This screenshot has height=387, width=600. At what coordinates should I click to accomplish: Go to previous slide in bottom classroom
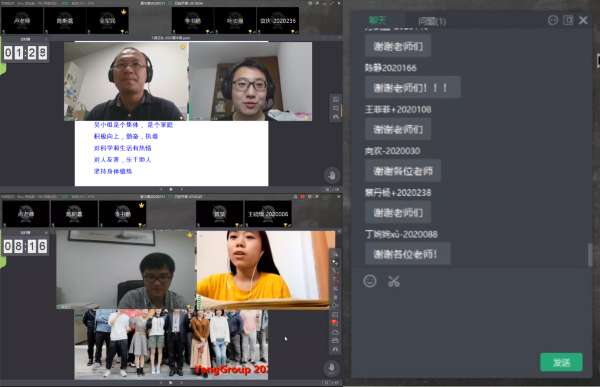[x=161, y=382]
